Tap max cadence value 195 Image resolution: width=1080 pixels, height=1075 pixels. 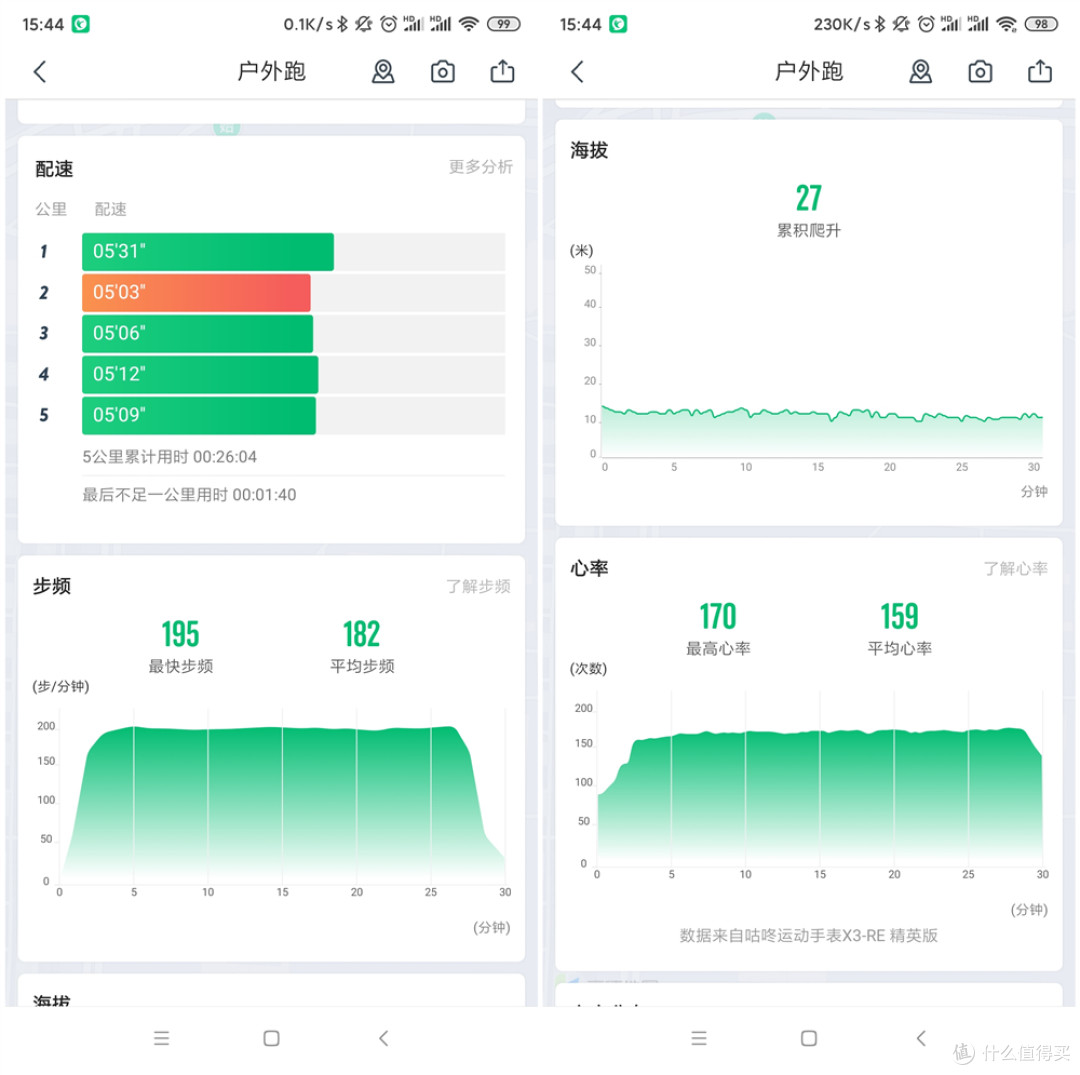coord(180,634)
